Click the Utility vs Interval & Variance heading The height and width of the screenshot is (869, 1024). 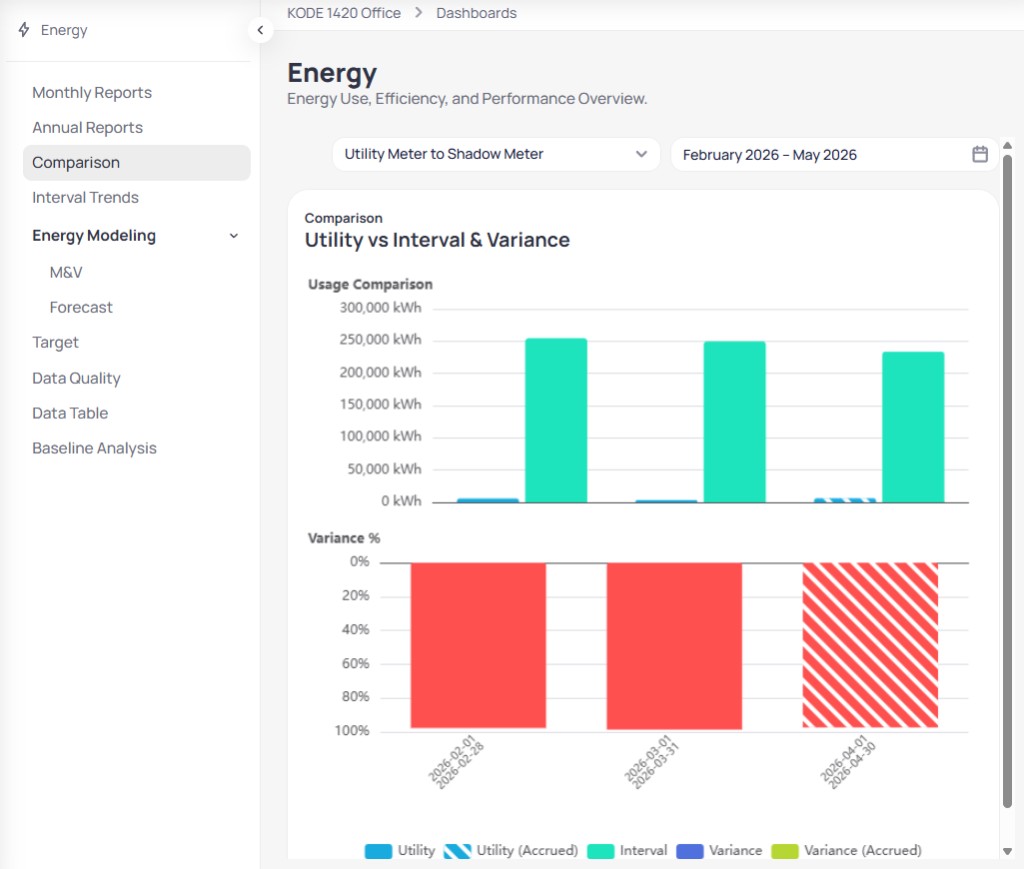(x=437, y=240)
